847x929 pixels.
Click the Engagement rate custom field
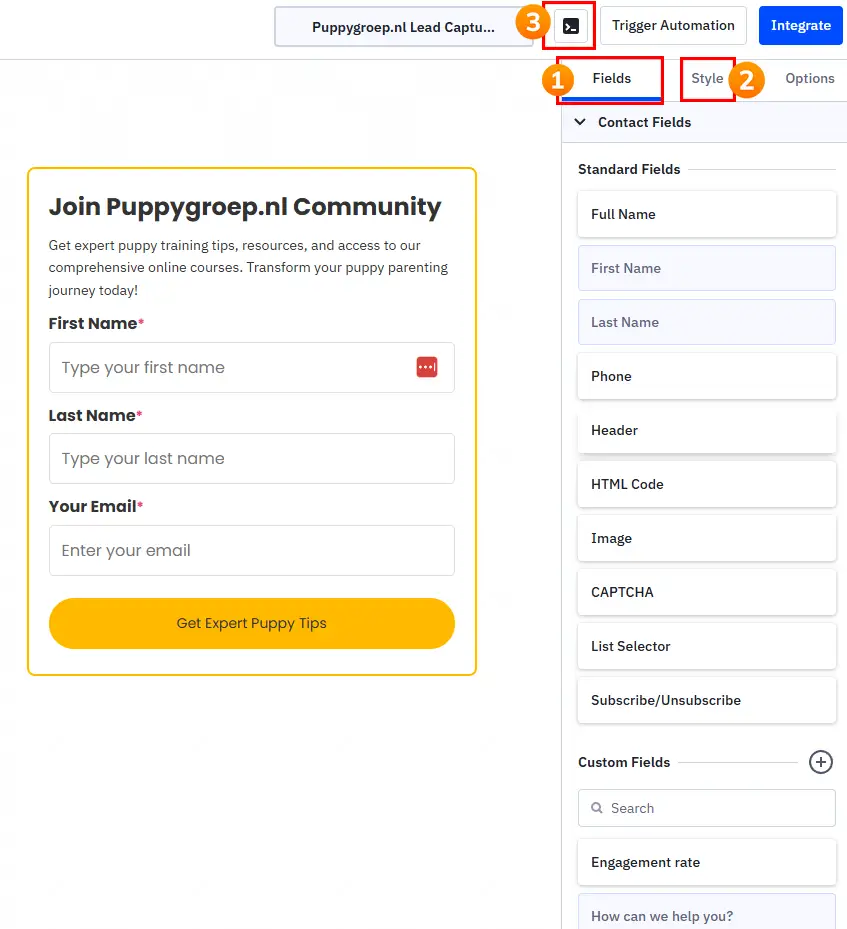click(x=706, y=862)
